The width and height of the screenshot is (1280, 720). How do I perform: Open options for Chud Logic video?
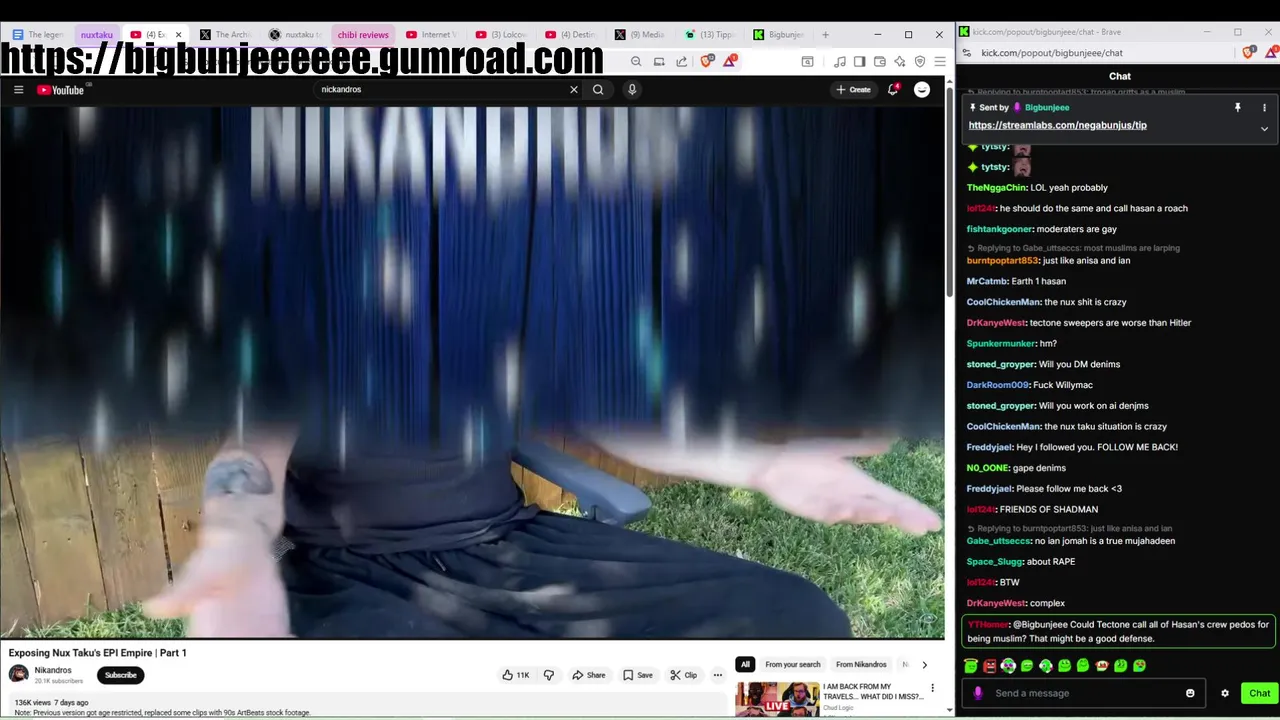(932, 688)
